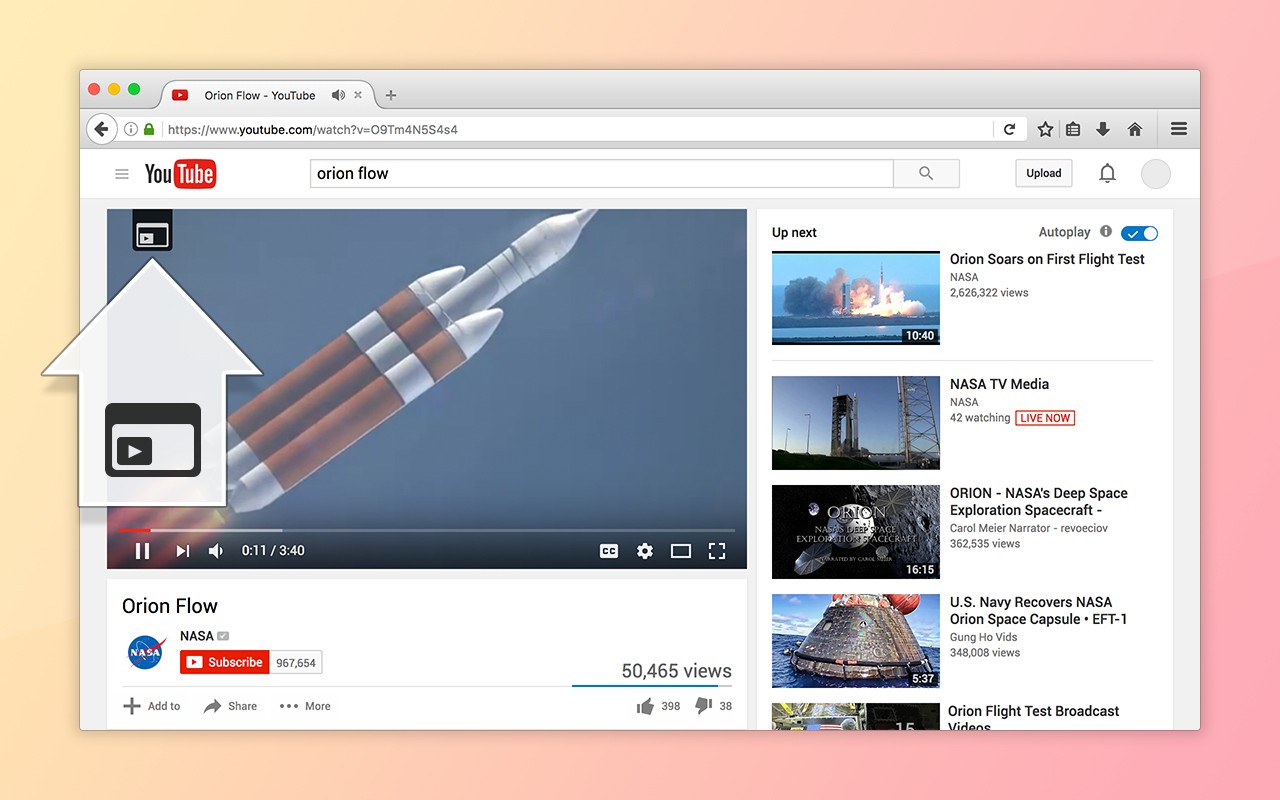Reload the page in the address bar
This screenshot has width=1280, height=800.
click(1010, 129)
